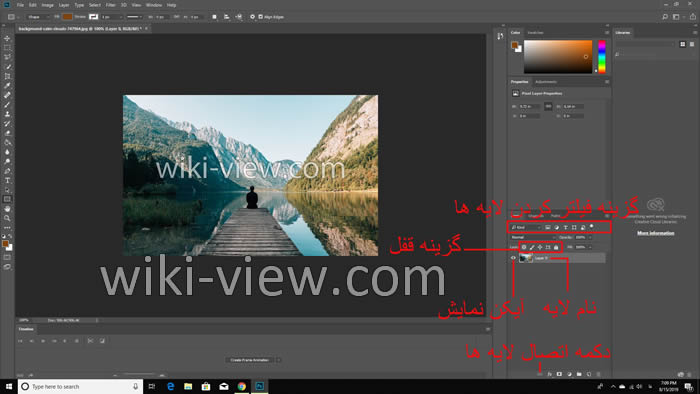Add a layer style with fx icon
The width and height of the screenshot is (700, 394).
pyautogui.click(x=550, y=374)
